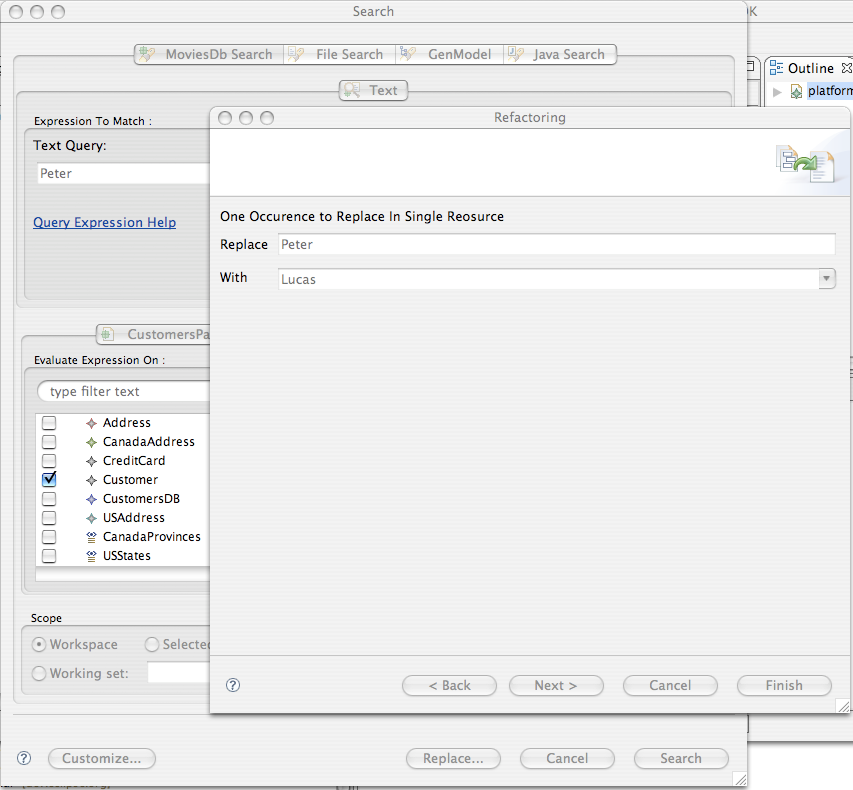
Task: Open the With replacement dropdown
Action: 826,277
